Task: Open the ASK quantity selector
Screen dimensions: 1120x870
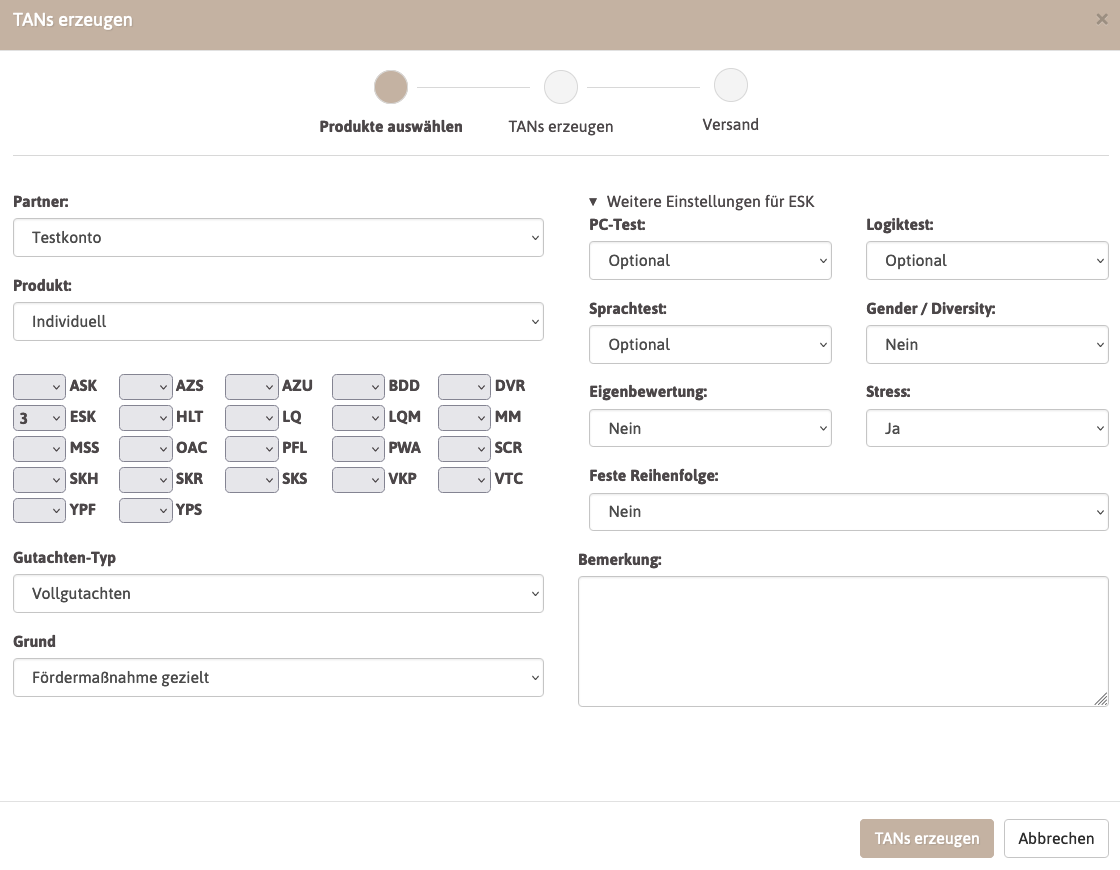Action: (x=39, y=386)
